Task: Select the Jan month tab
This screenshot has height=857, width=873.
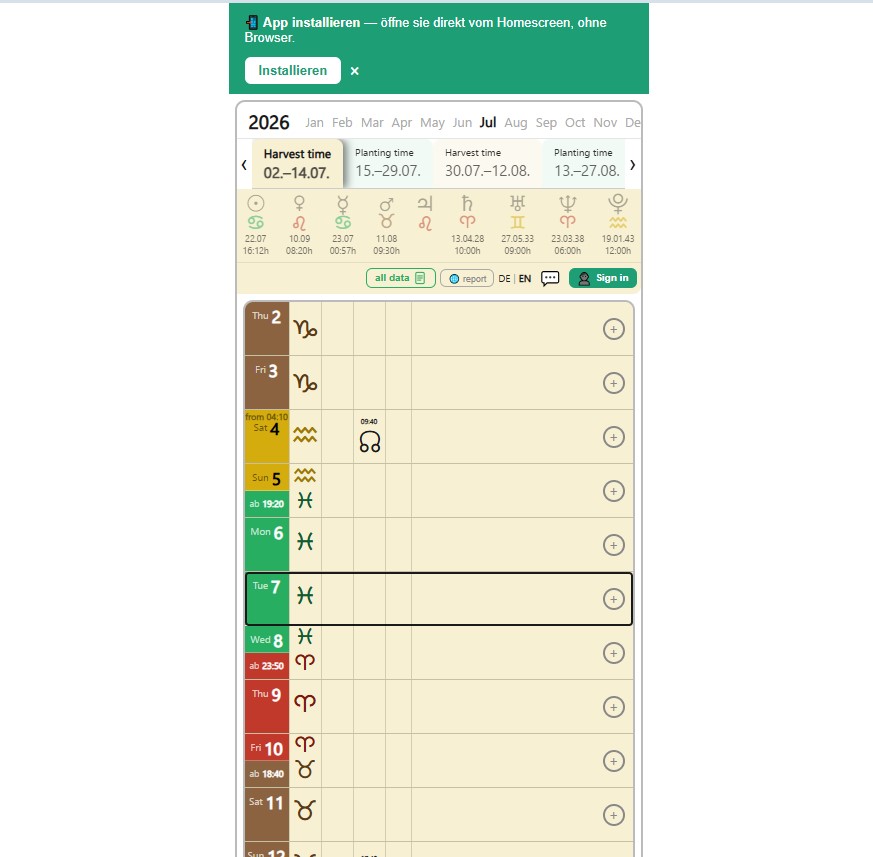Action: tap(314, 123)
